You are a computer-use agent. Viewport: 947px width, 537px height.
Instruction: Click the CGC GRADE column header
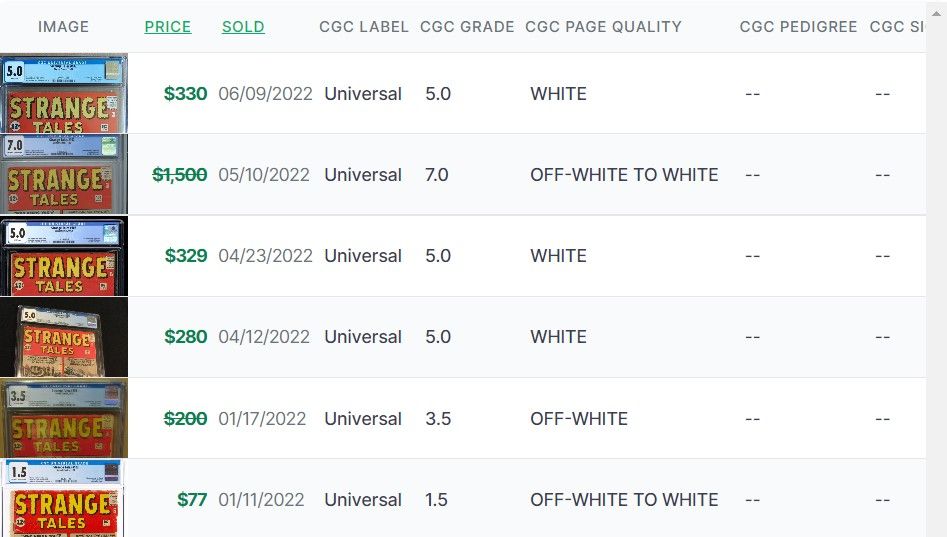[467, 27]
